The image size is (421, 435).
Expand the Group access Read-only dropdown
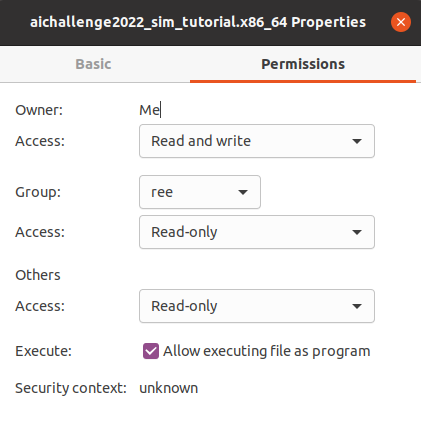click(x=257, y=232)
